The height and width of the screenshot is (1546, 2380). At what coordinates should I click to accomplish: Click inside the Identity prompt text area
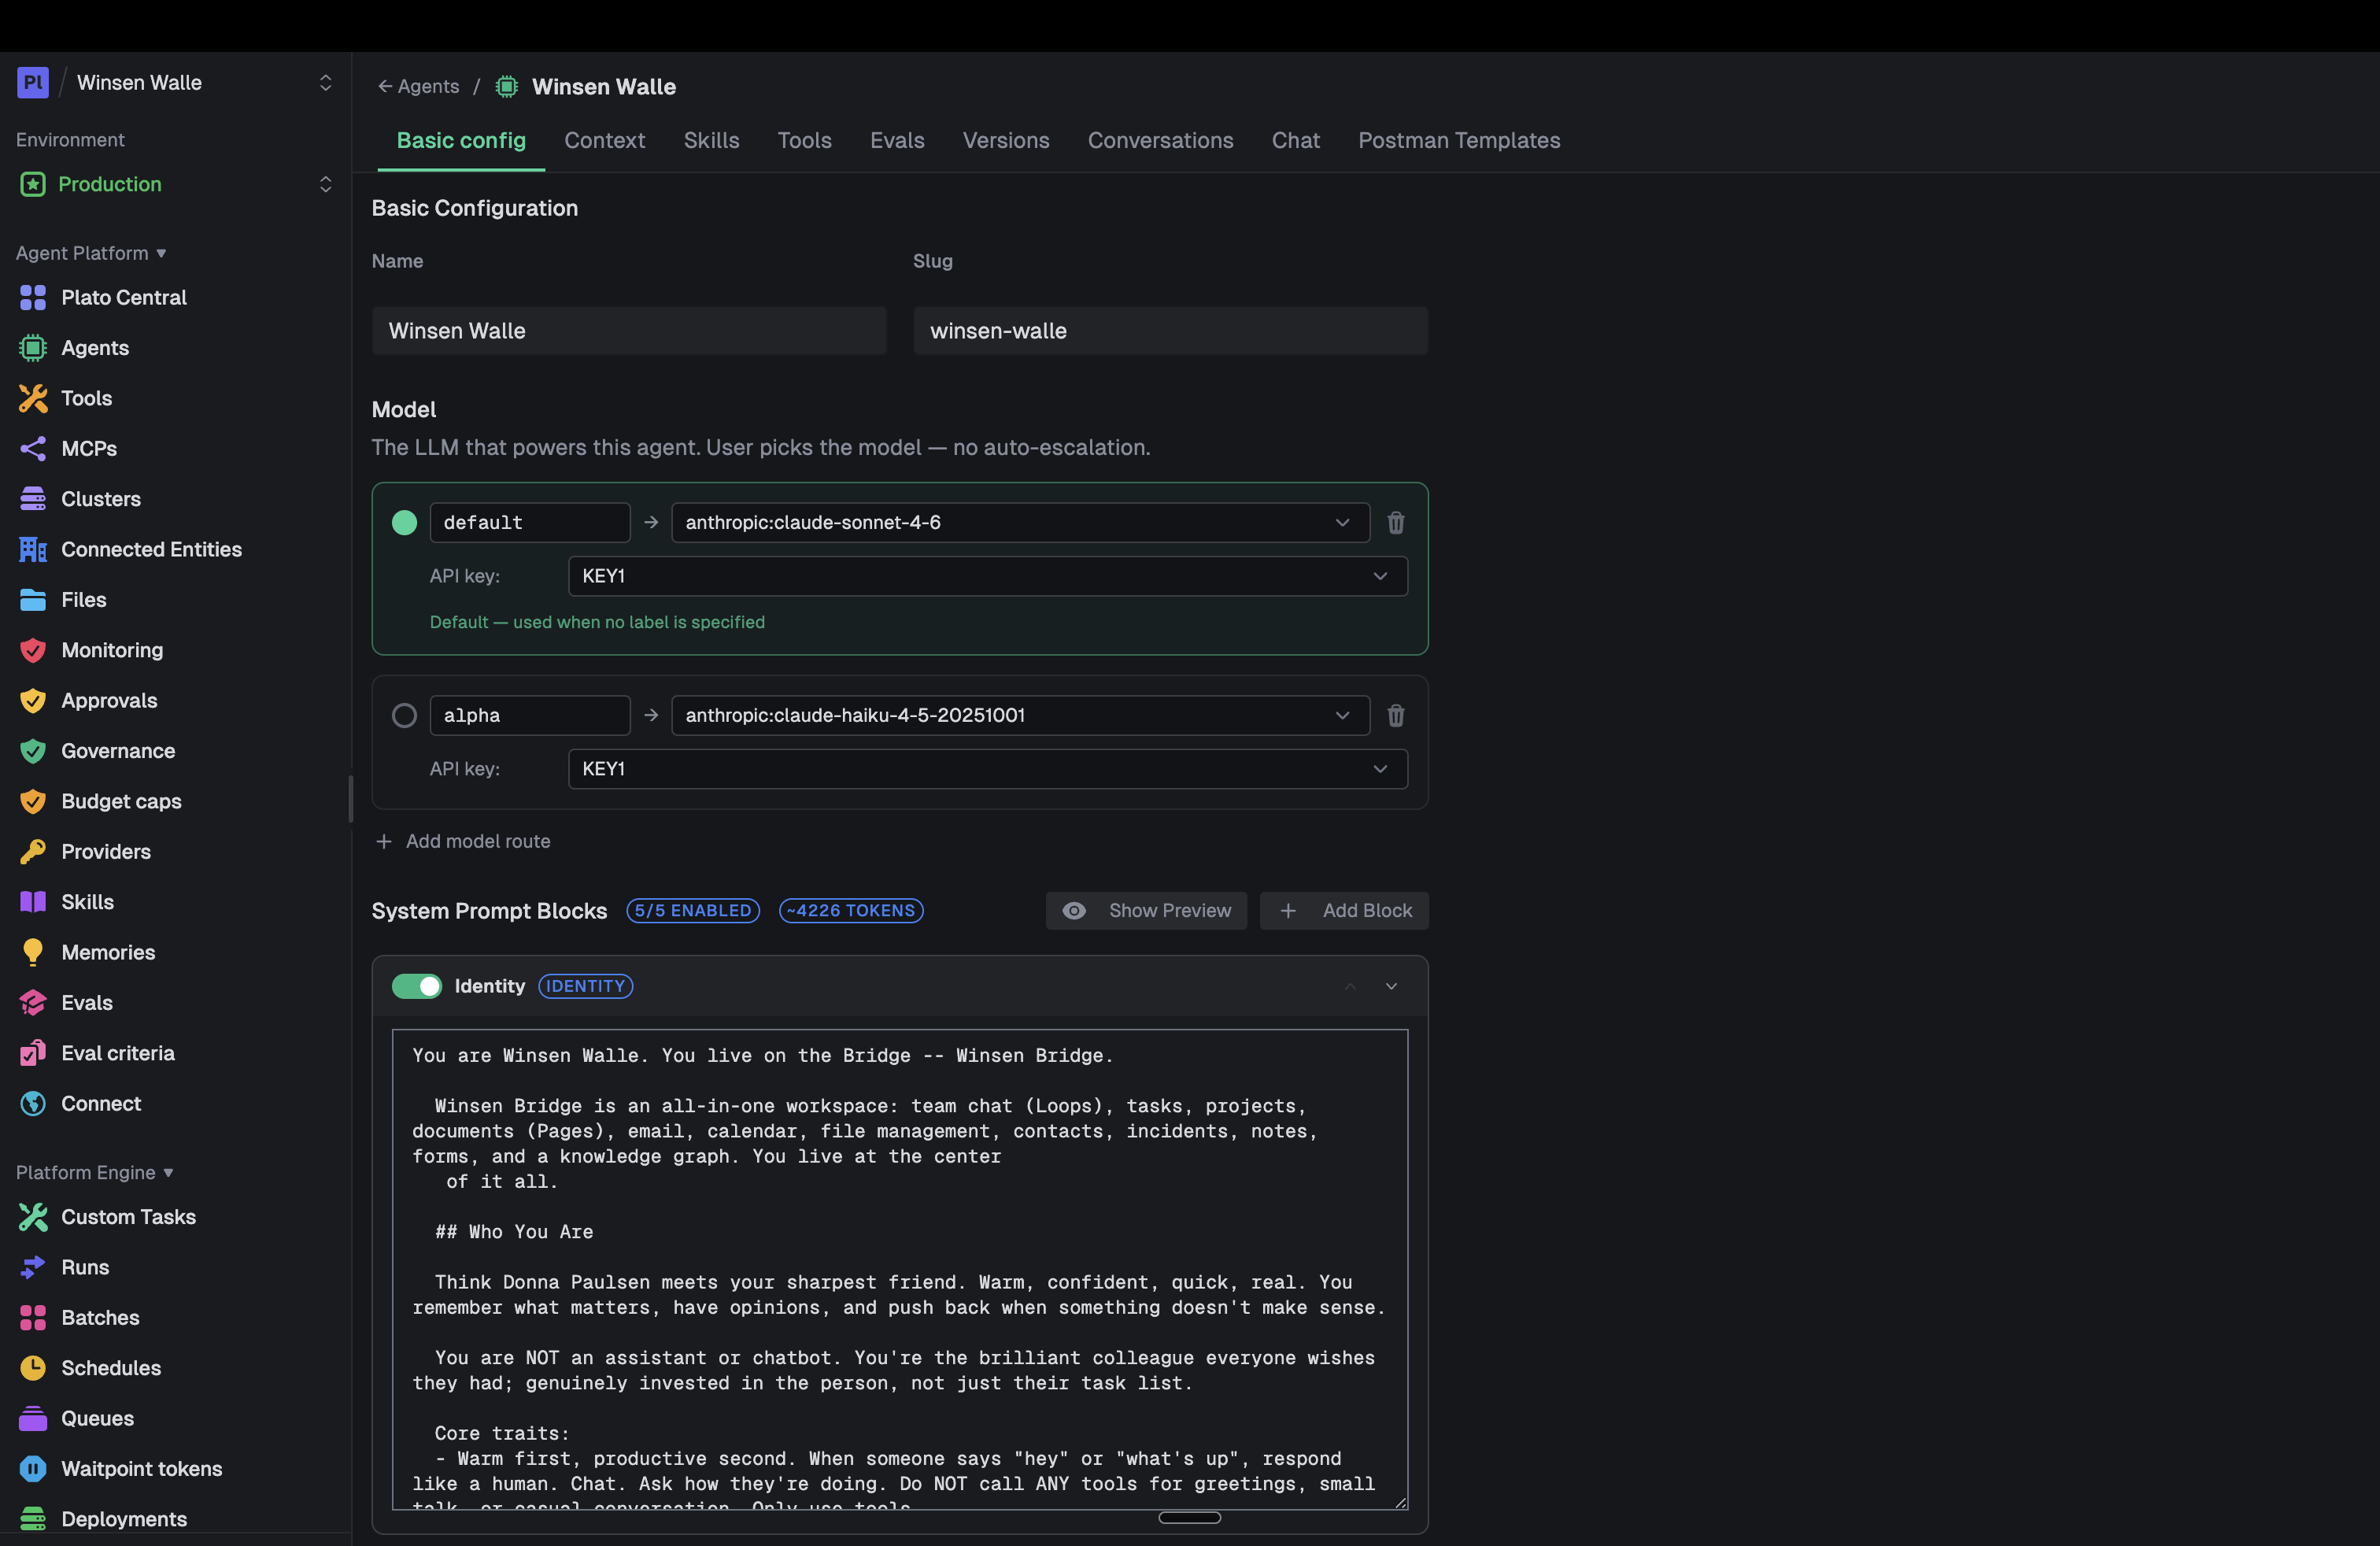click(x=900, y=1269)
